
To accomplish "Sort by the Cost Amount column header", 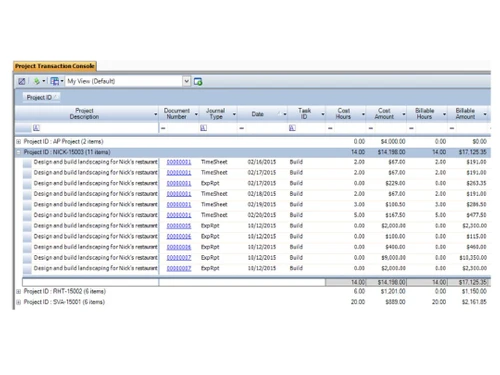I will point(384,114).
